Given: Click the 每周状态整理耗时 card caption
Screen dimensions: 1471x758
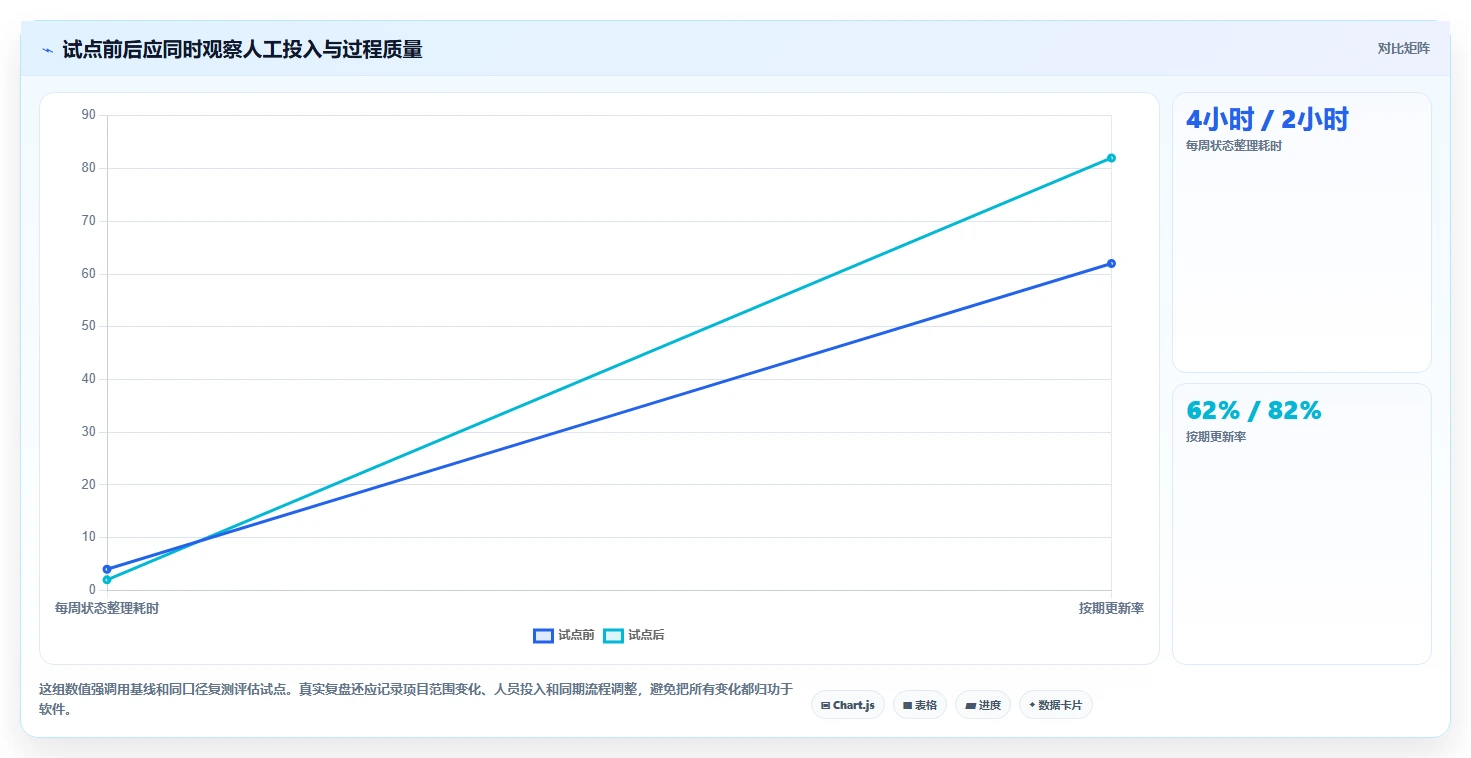Looking at the screenshot, I should (x=1234, y=146).
